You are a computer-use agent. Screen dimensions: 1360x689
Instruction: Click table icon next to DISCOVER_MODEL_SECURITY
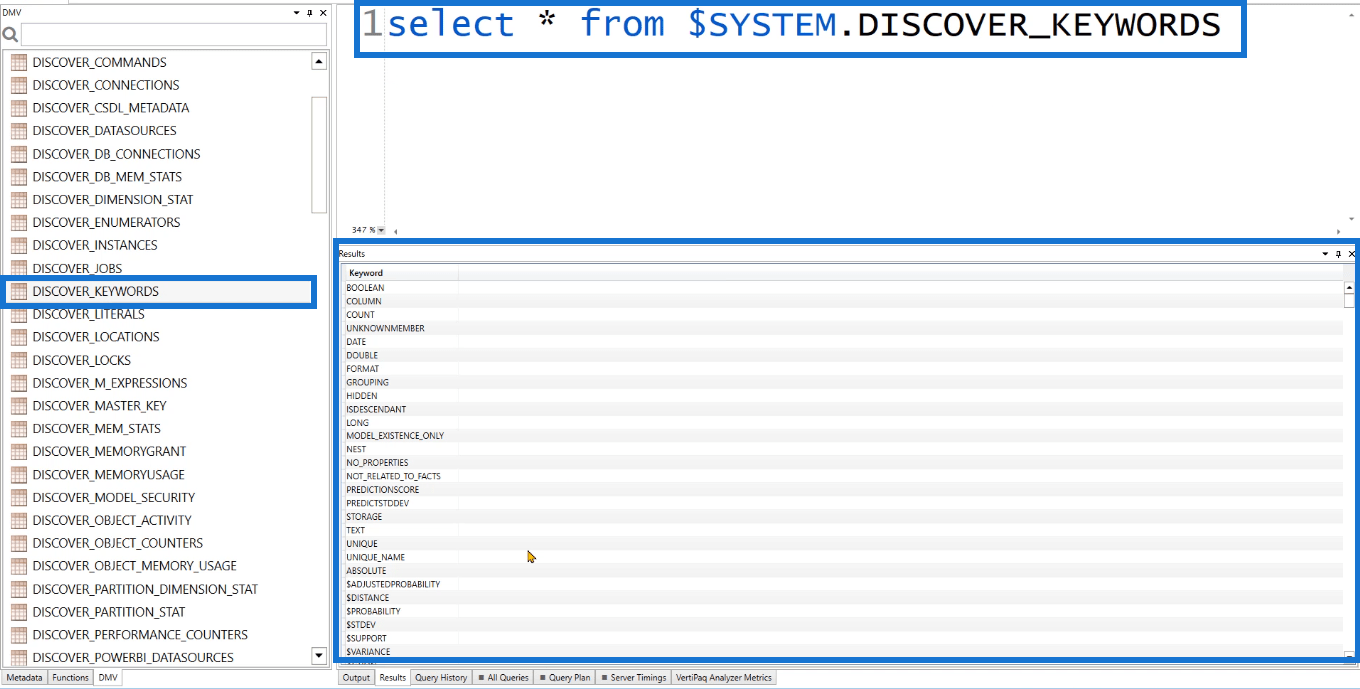coord(19,497)
